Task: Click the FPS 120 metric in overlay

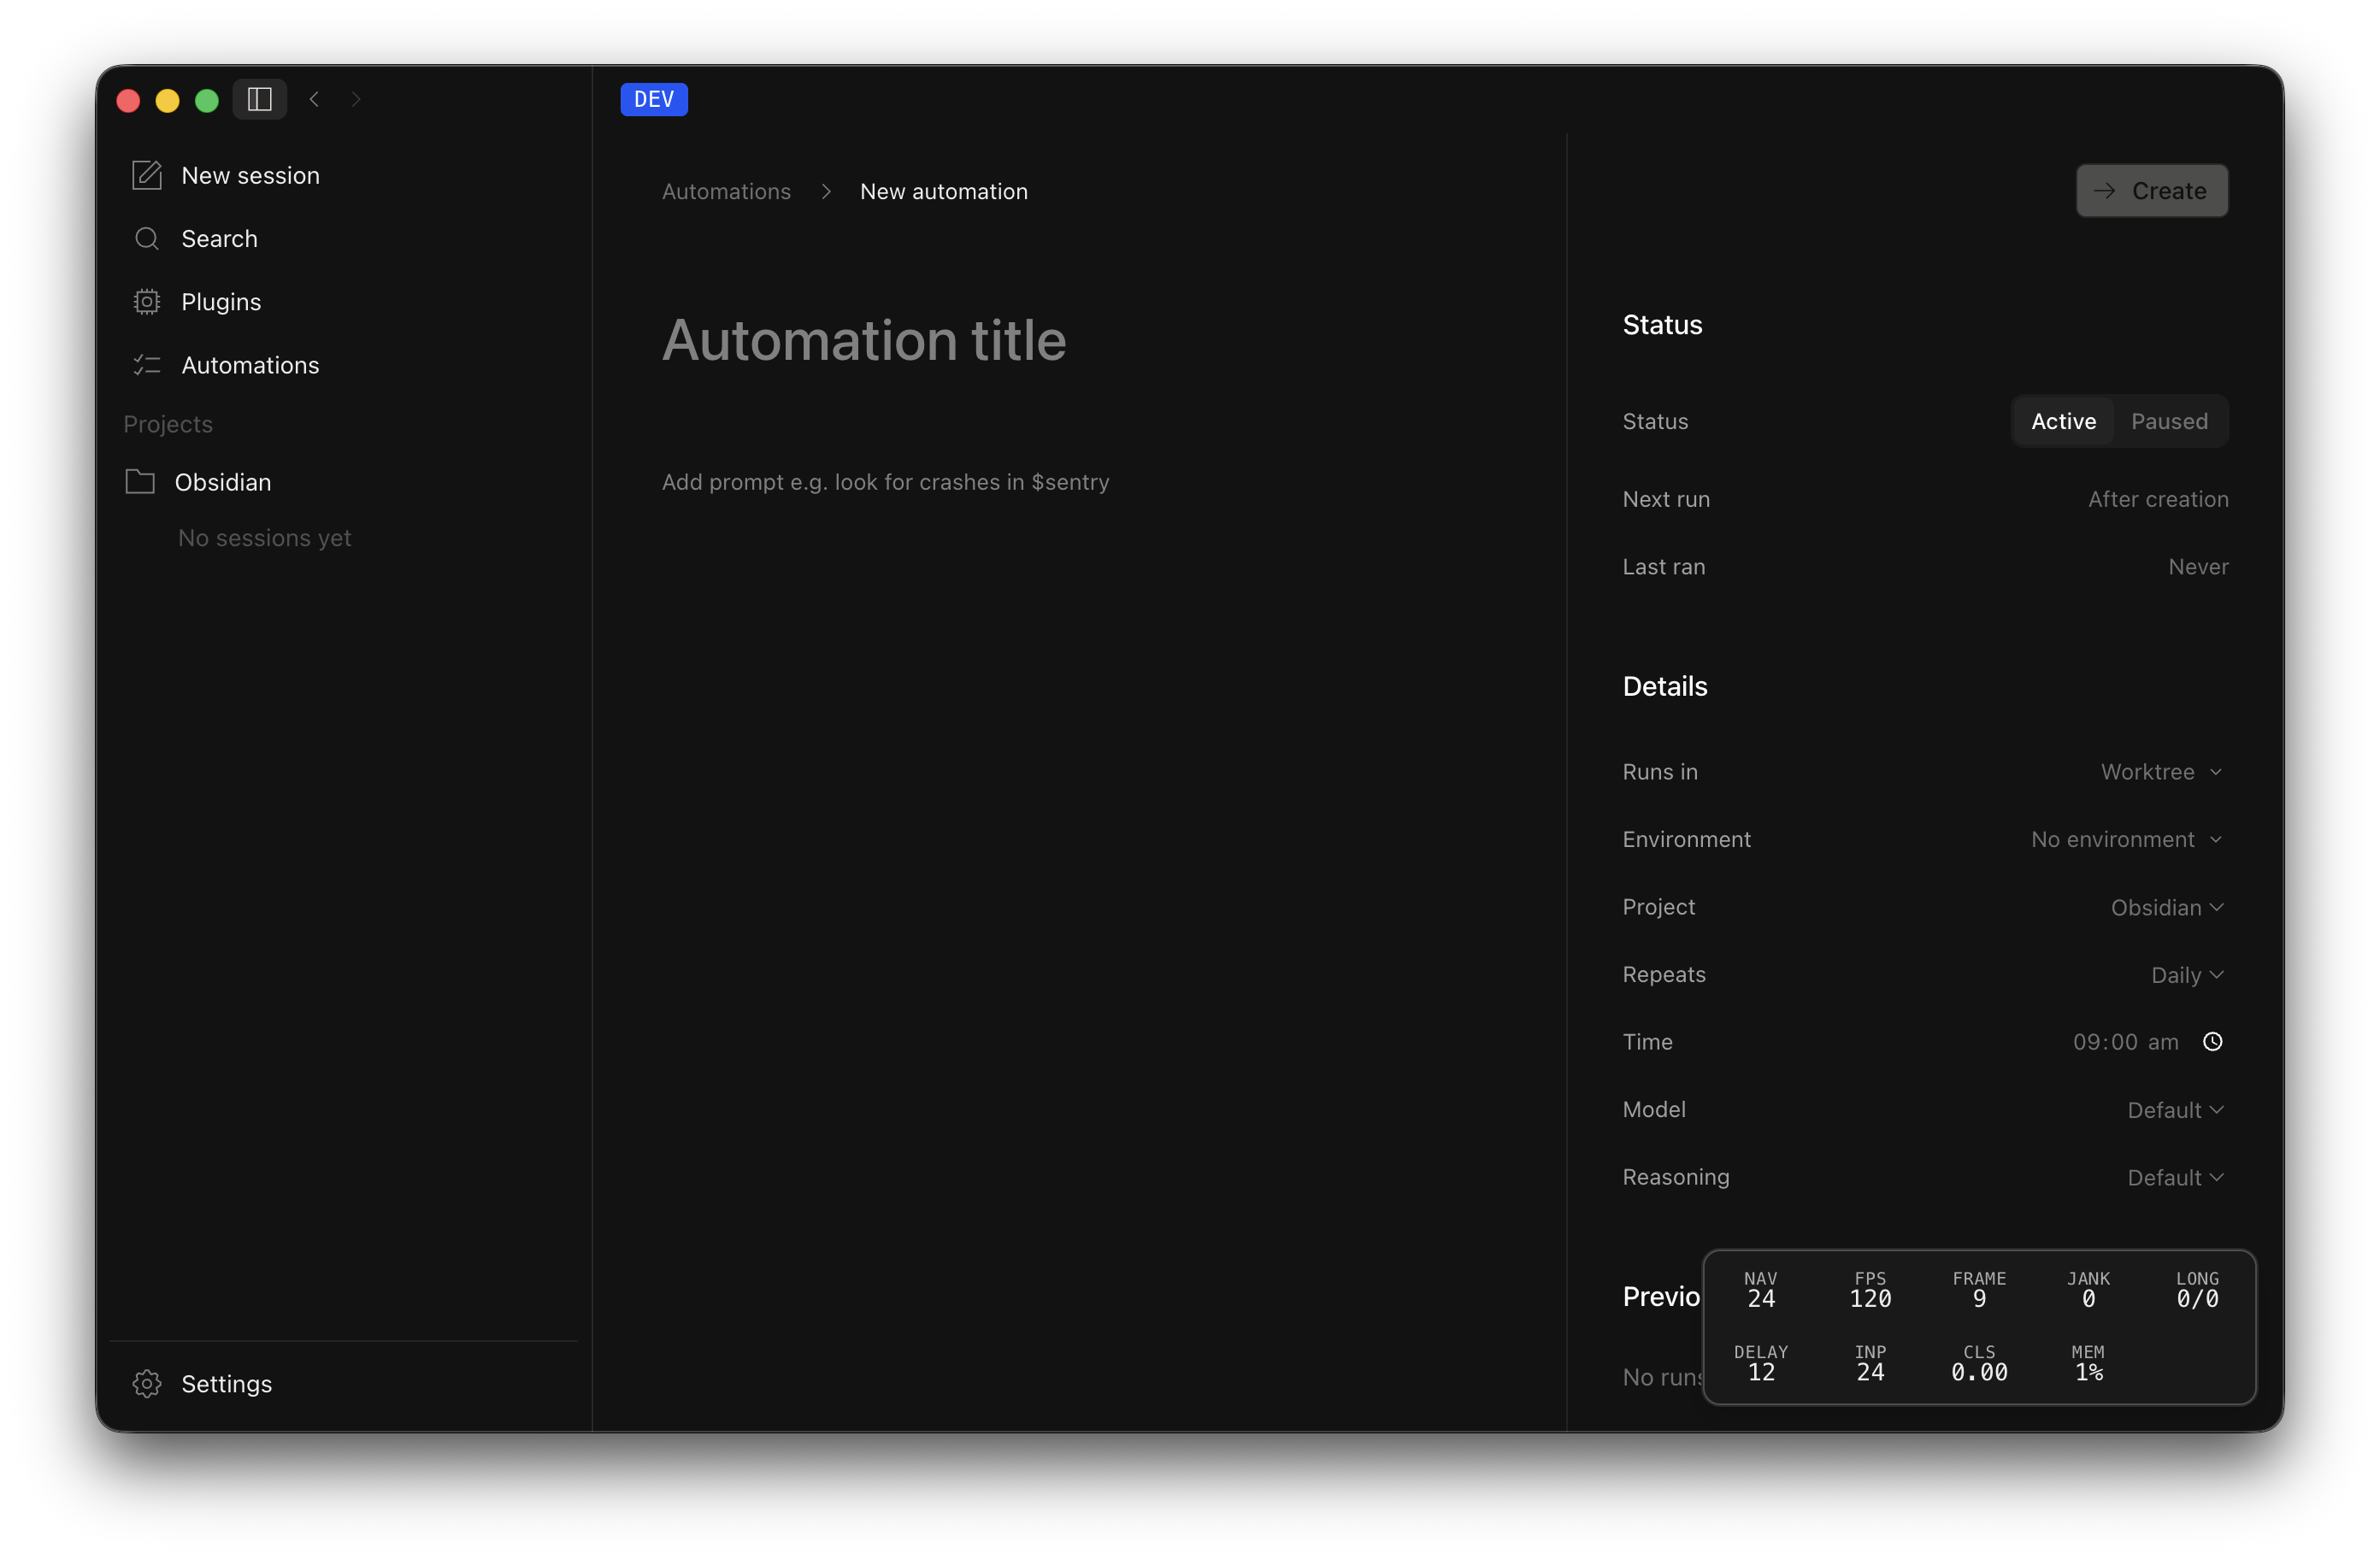Action: [x=1870, y=1289]
